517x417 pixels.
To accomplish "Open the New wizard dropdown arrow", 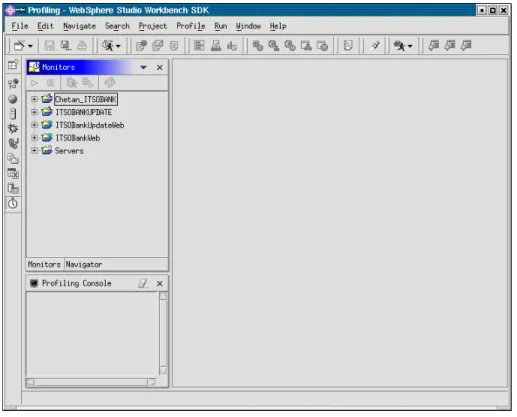I will [x=30, y=46].
